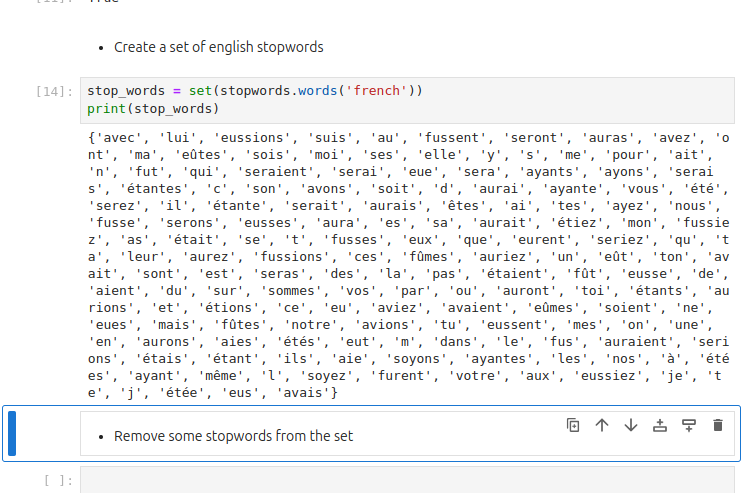Viewport: 748px width, 493px height.
Task: Click the [14] execution prompt
Action: tap(54, 92)
